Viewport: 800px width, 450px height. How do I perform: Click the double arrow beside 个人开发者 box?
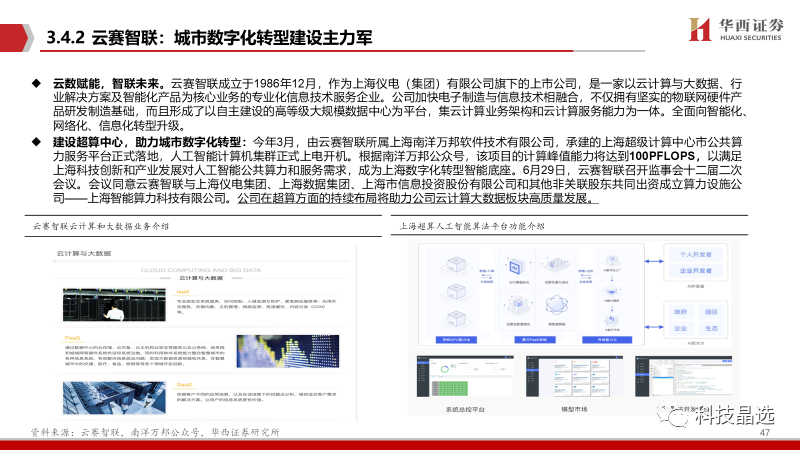tap(654, 261)
